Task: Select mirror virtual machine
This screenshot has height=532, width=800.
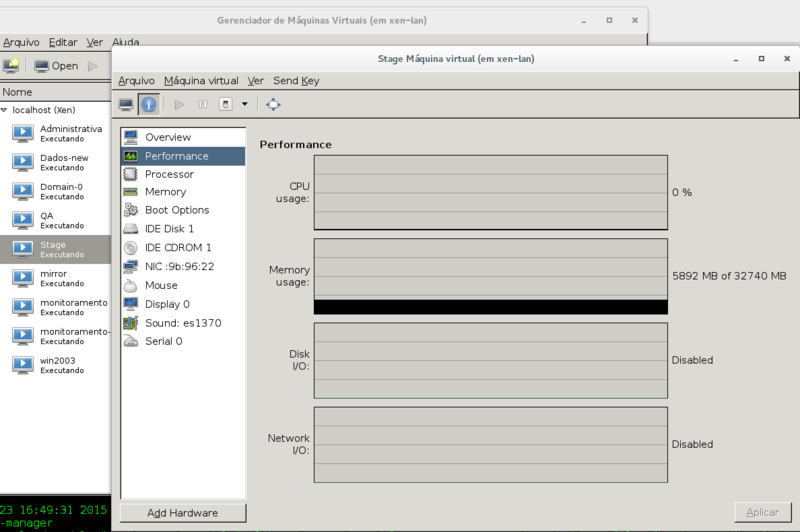Action: click(x=56, y=278)
